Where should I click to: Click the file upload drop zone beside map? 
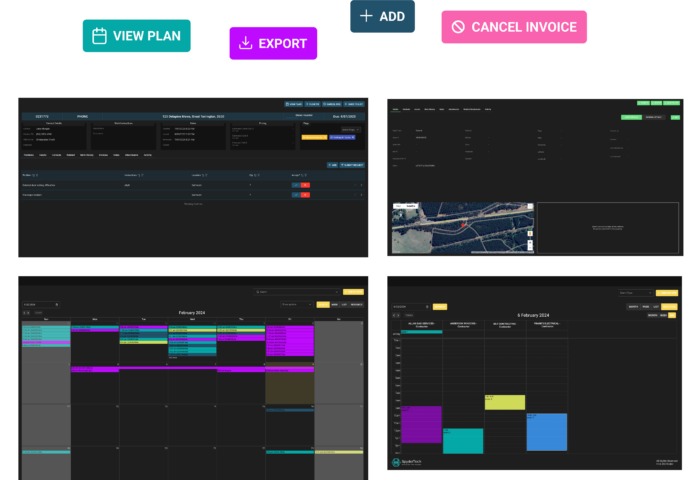coord(609,229)
